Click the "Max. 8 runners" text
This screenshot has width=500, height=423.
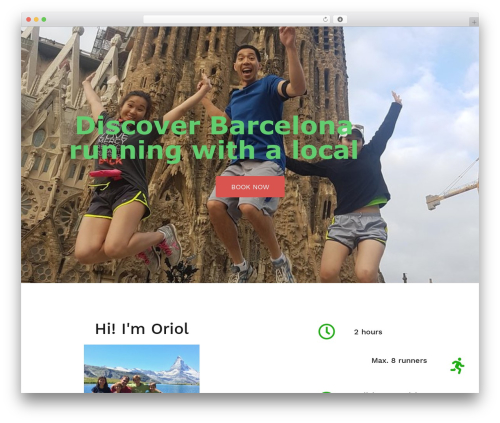(399, 360)
